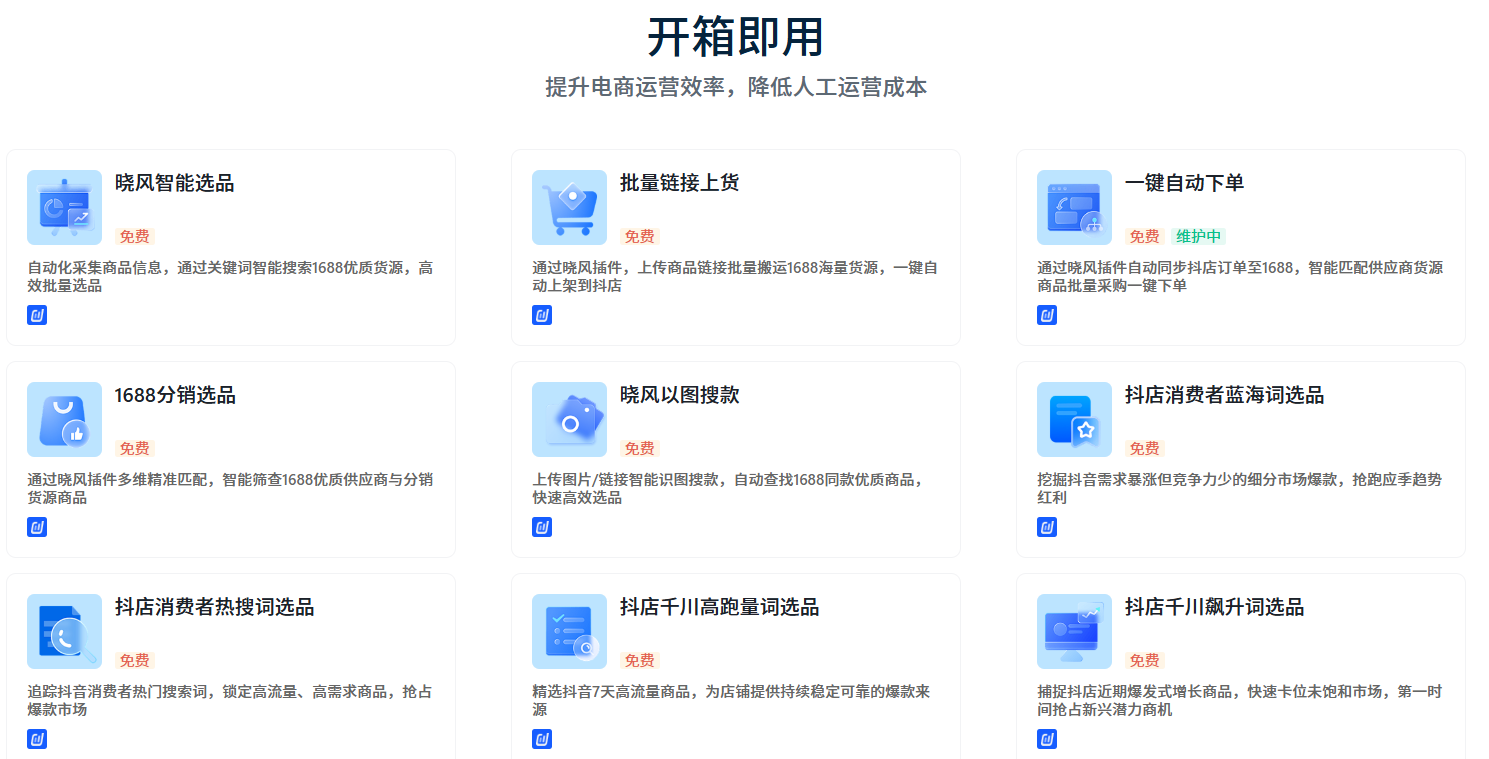The width and height of the screenshot is (1489, 759).
Task: Click the 免费 tag under 一键自动下单
Action: [1145, 237]
